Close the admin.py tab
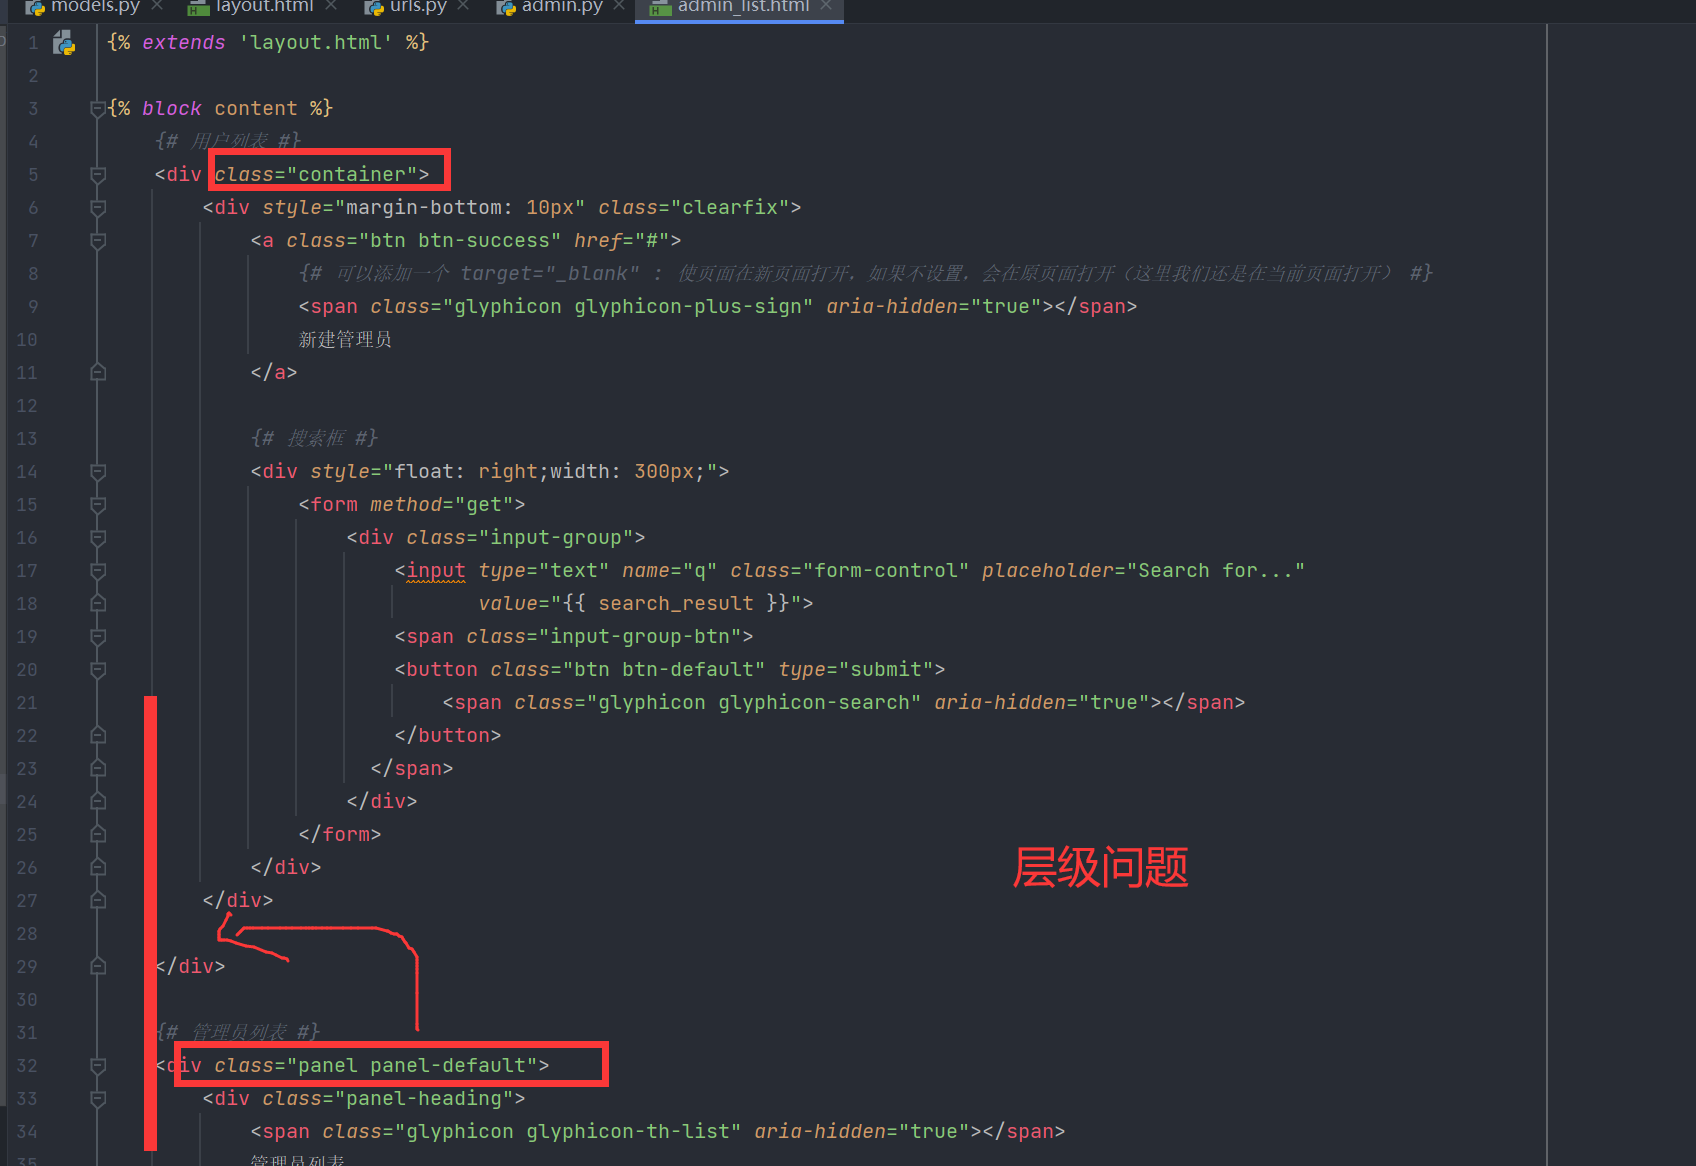 pyautogui.click(x=619, y=6)
